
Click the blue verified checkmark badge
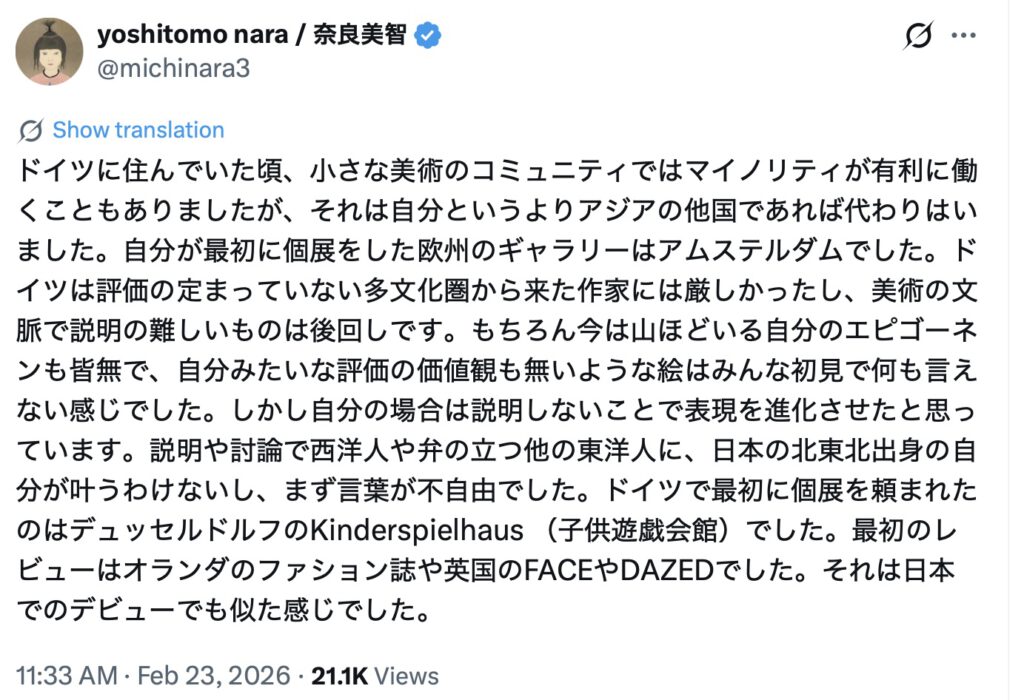[x=429, y=35]
